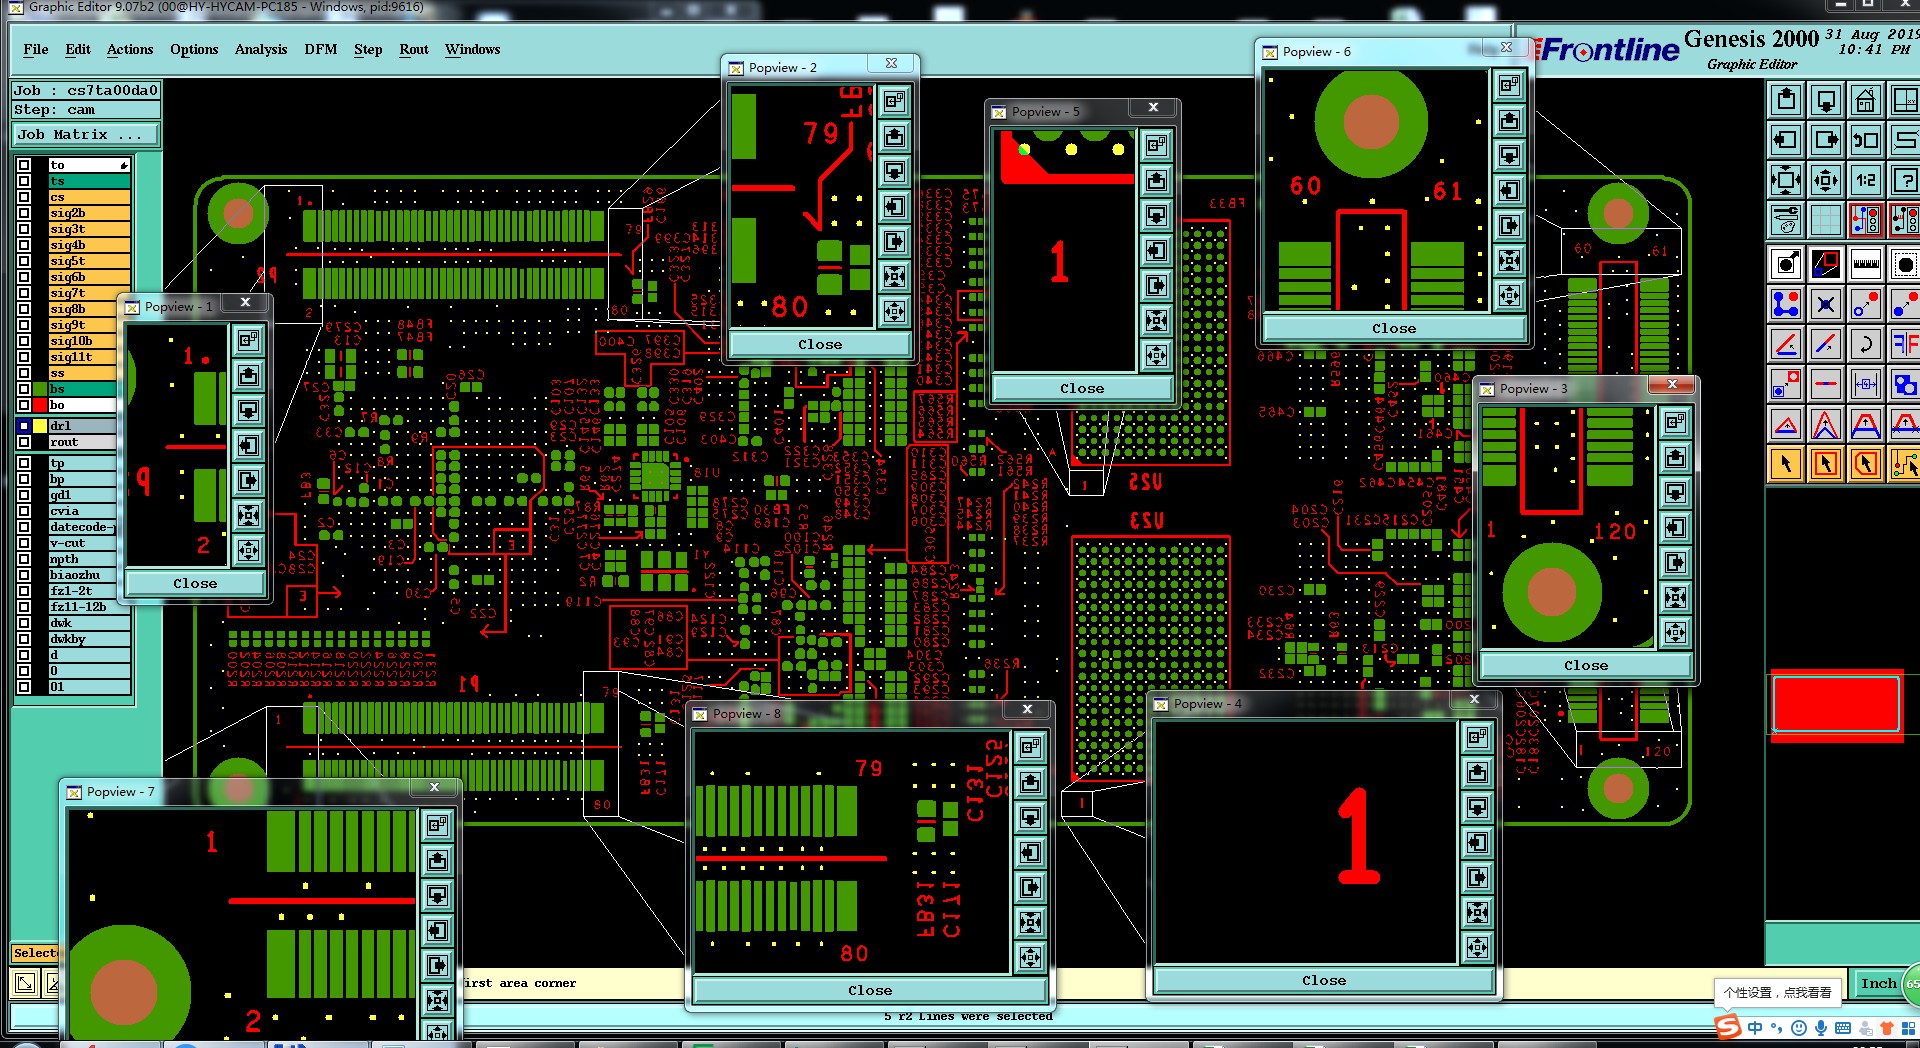The width and height of the screenshot is (1920, 1048).
Task: Select the sig2b layer row
Action: tap(89, 213)
